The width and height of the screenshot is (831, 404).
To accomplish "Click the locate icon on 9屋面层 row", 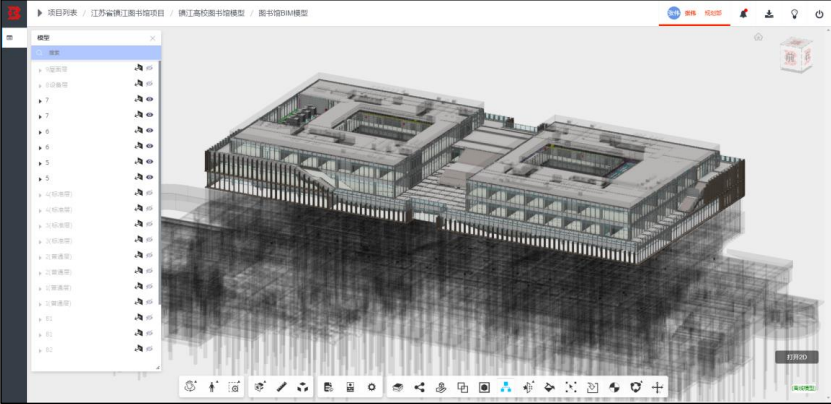I will 139,68.
